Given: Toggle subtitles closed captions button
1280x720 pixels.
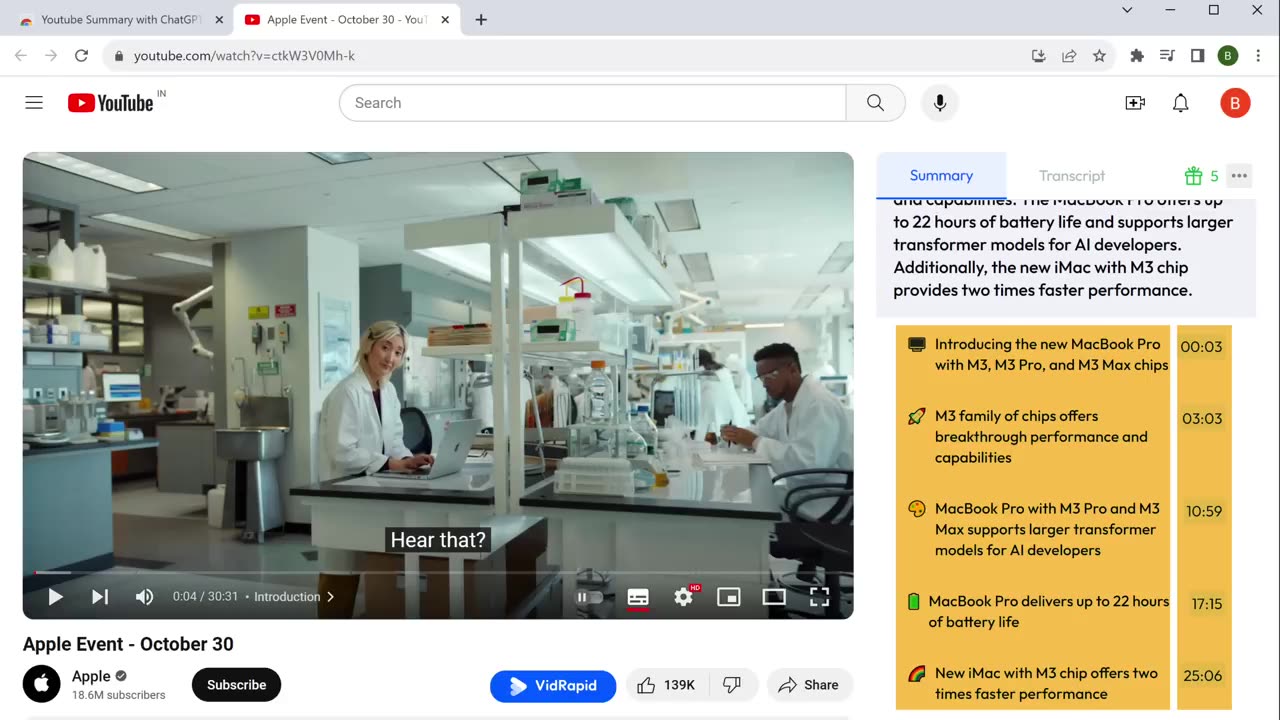Looking at the screenshot, I should coord(638,597).
